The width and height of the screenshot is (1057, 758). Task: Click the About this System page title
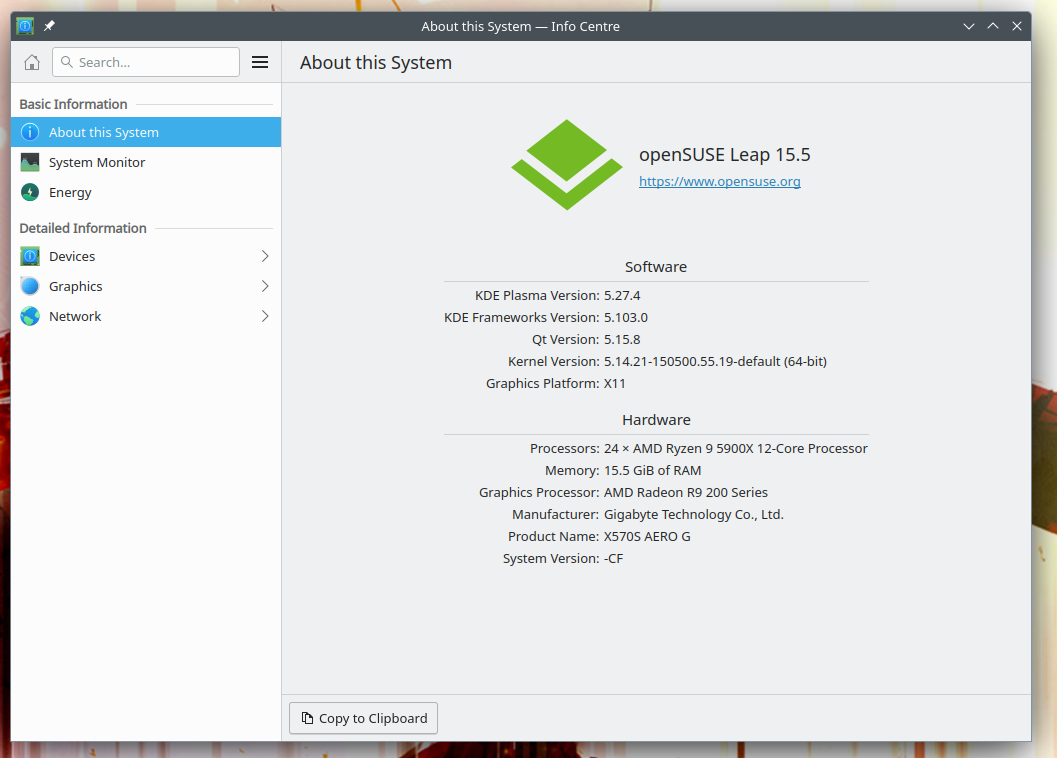click(375, 63)
